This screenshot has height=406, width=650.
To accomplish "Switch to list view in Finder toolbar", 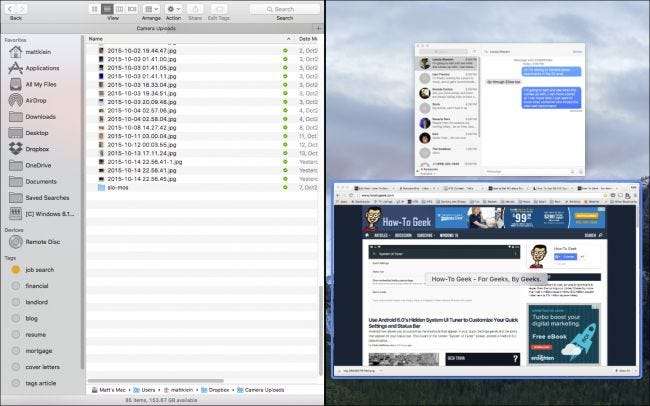I will 106,8.
